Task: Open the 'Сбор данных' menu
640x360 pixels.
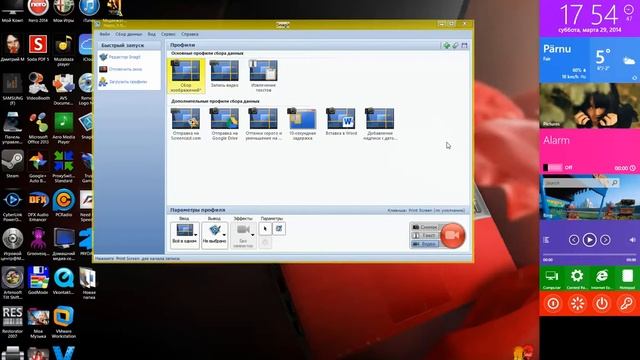Action: point(129,34)
